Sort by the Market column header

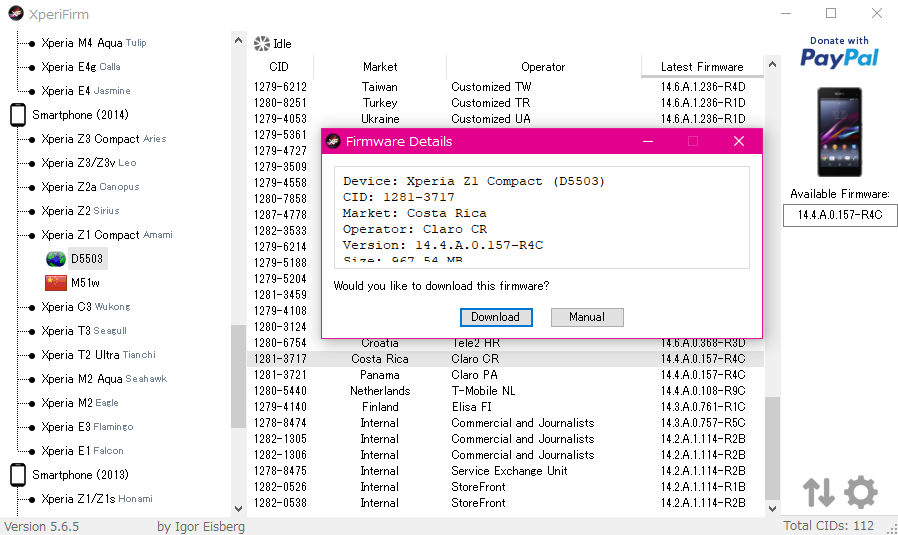(380, 67)
